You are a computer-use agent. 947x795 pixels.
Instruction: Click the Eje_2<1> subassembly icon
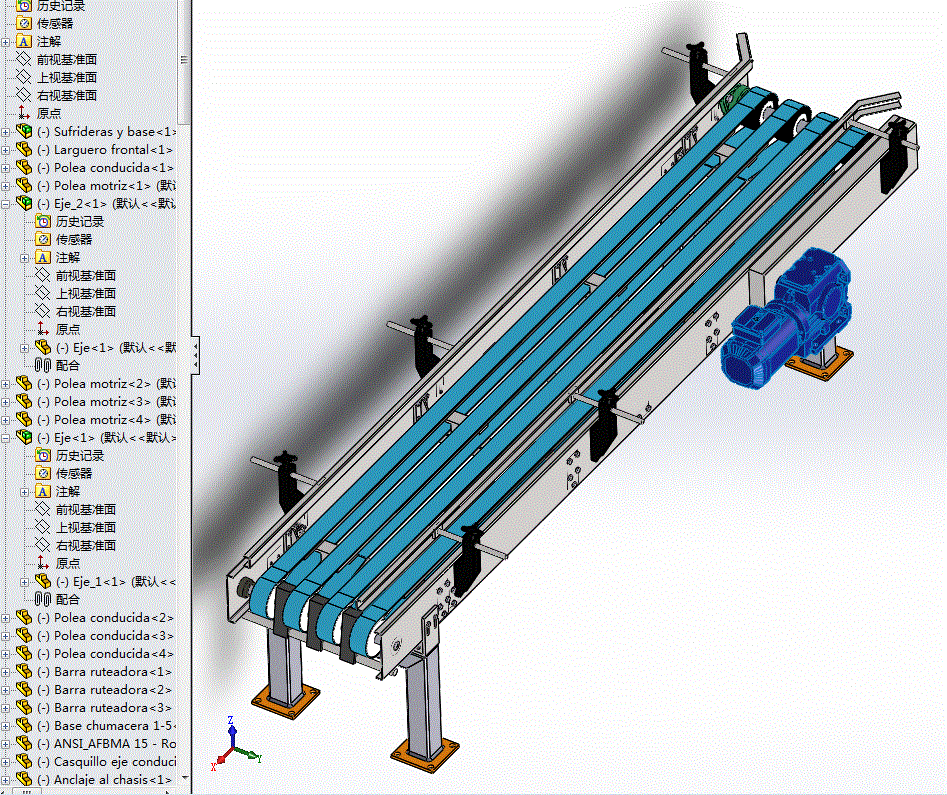point(24,203)
